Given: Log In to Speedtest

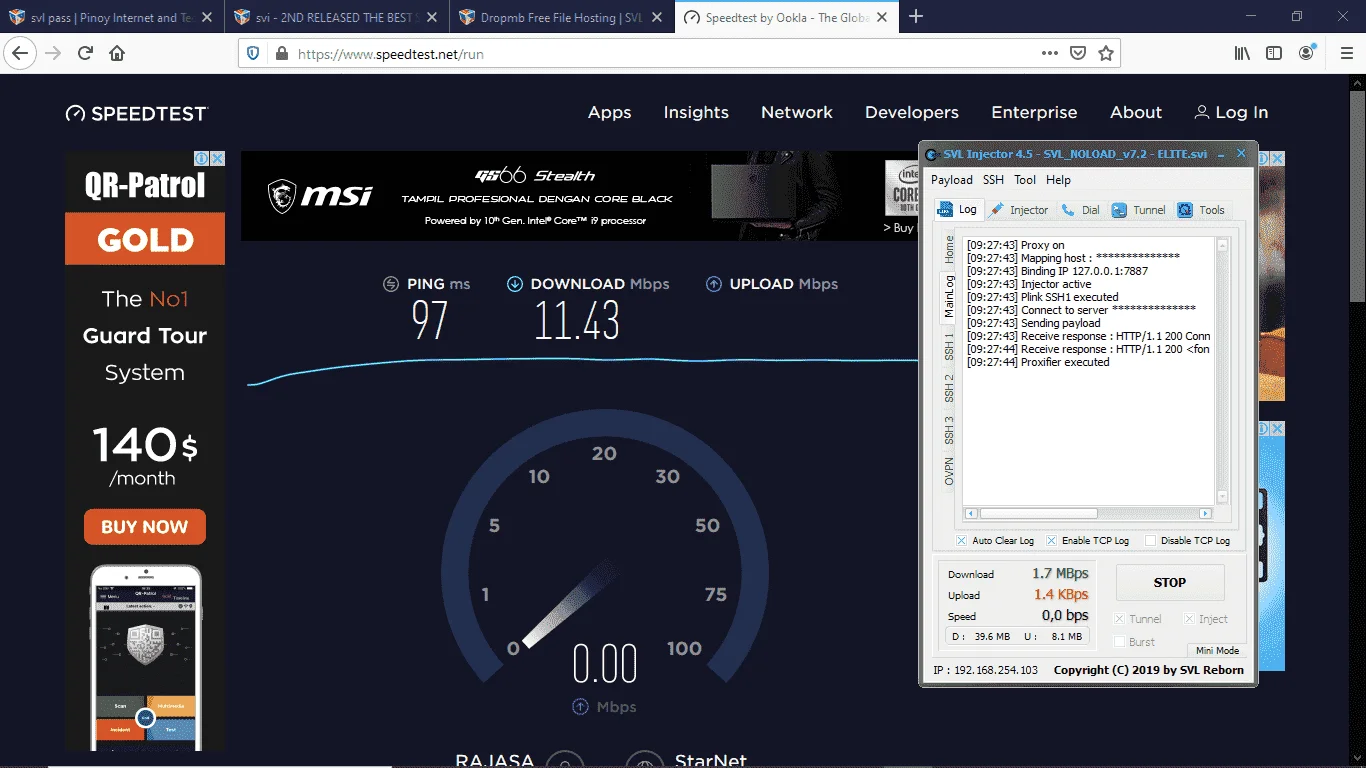Looking at the screenshot, I should pos(1231,113).
